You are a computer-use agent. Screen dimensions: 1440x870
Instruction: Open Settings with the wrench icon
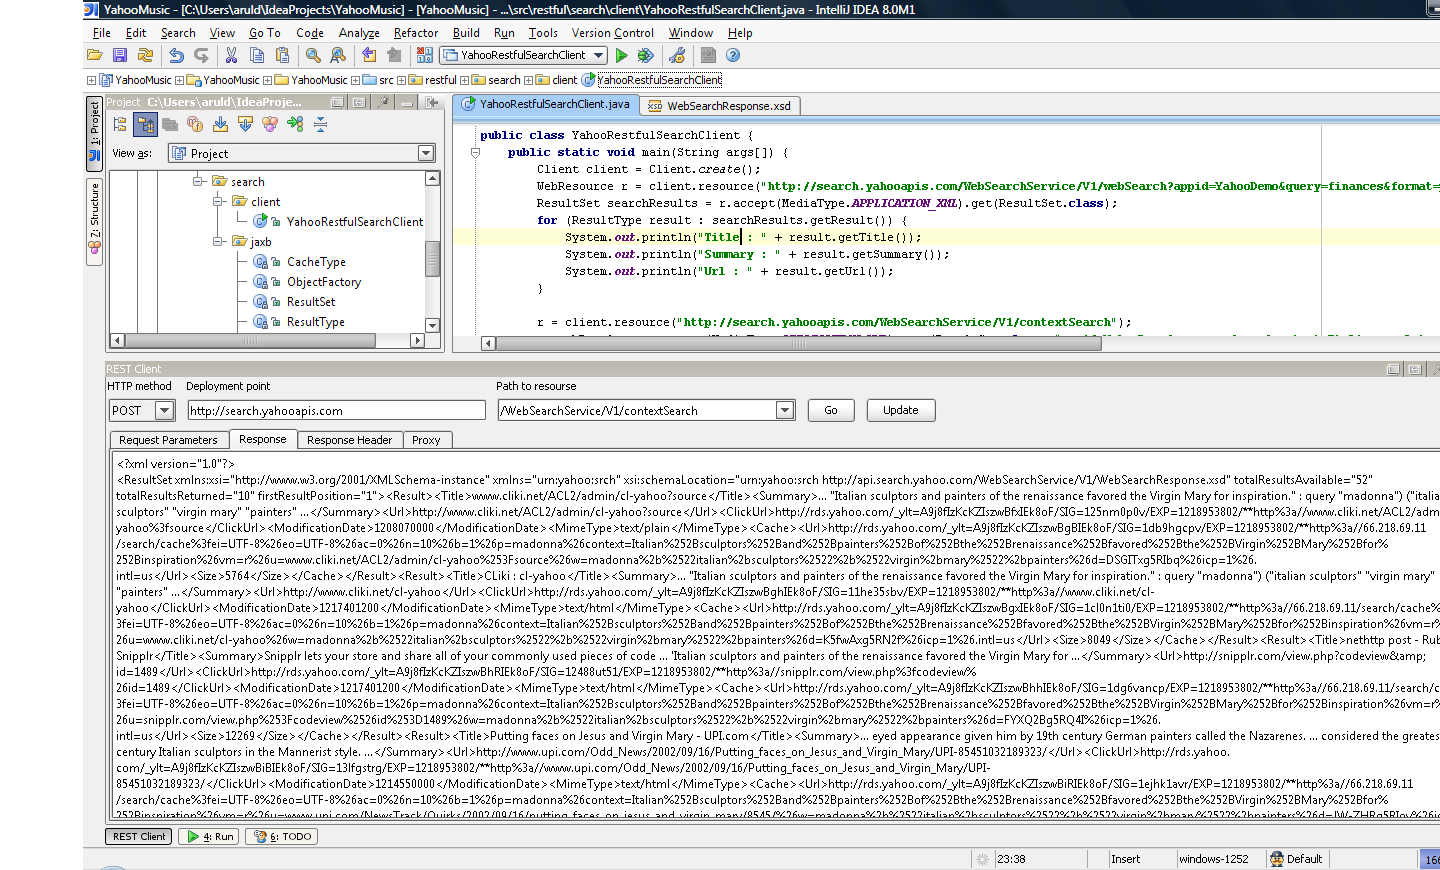click(677, 56)
